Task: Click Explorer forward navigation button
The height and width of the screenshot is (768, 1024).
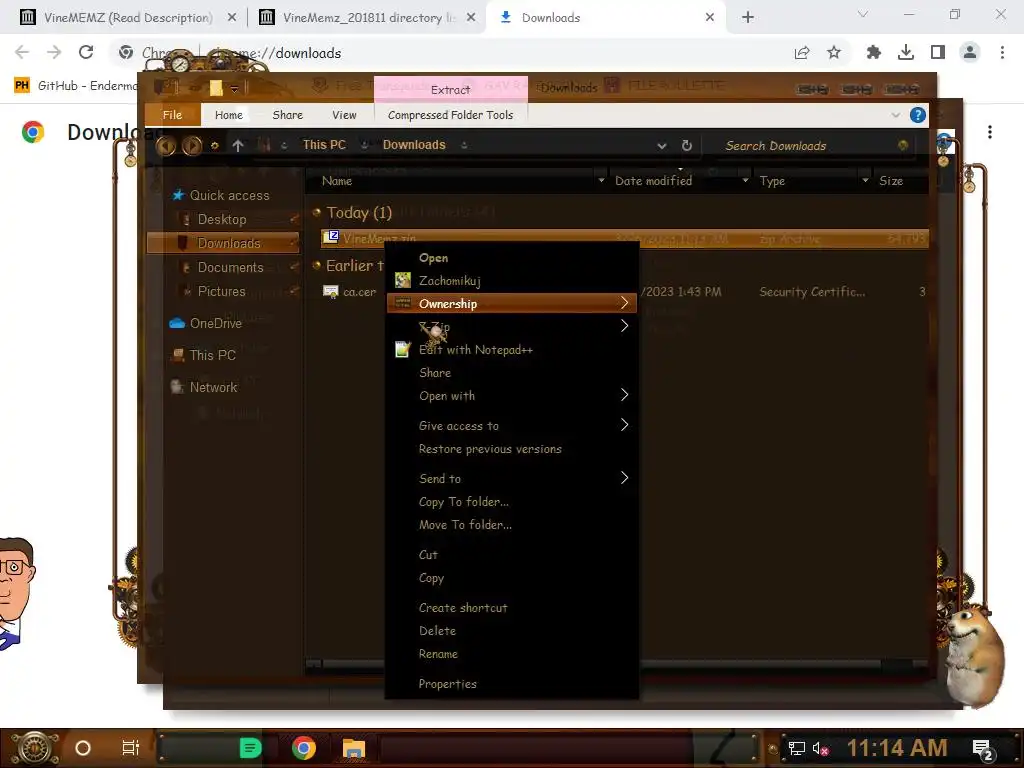Action: tap(192, 146)
